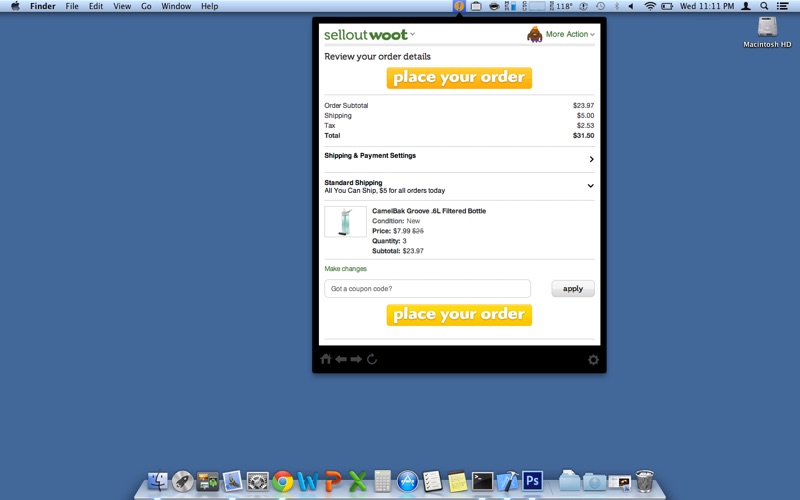Image resolution: width=800 pixels, height=500 pixels.
Task: Open Finder from the Dock
Action: (x=158, y=481)
